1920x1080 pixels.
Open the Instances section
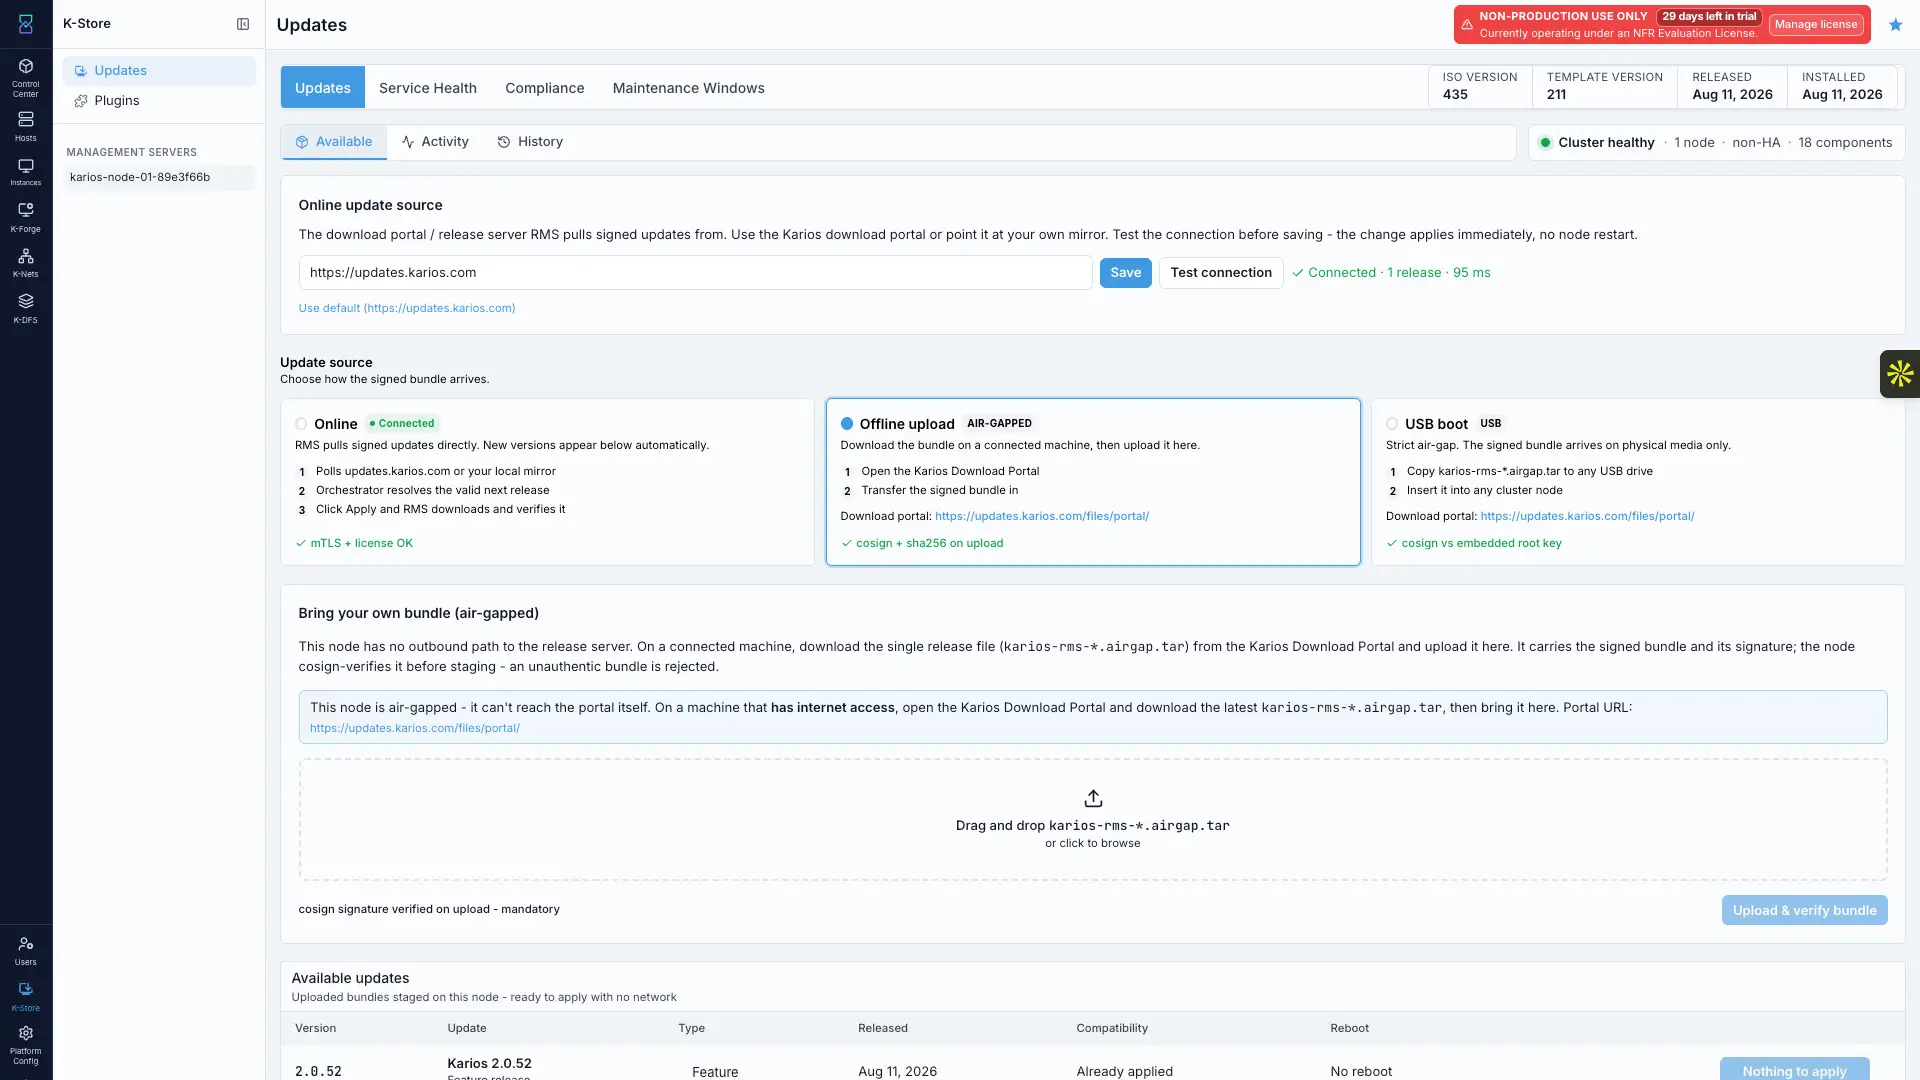click(26, 172)
